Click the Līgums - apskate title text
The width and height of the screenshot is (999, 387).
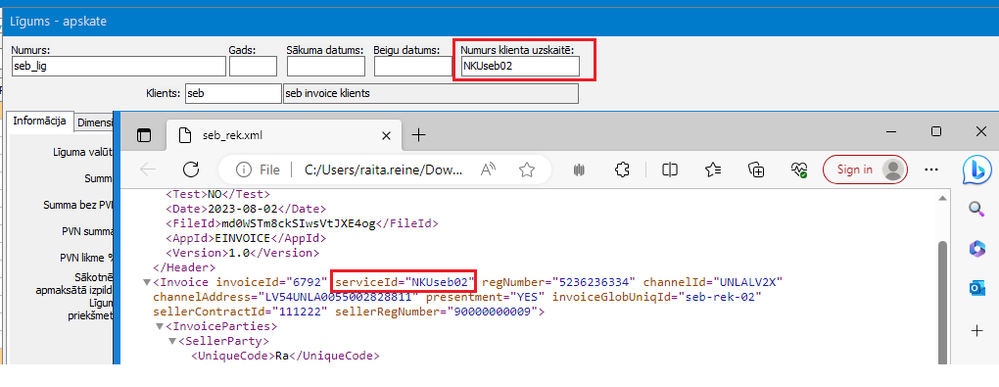pos(58,22)
